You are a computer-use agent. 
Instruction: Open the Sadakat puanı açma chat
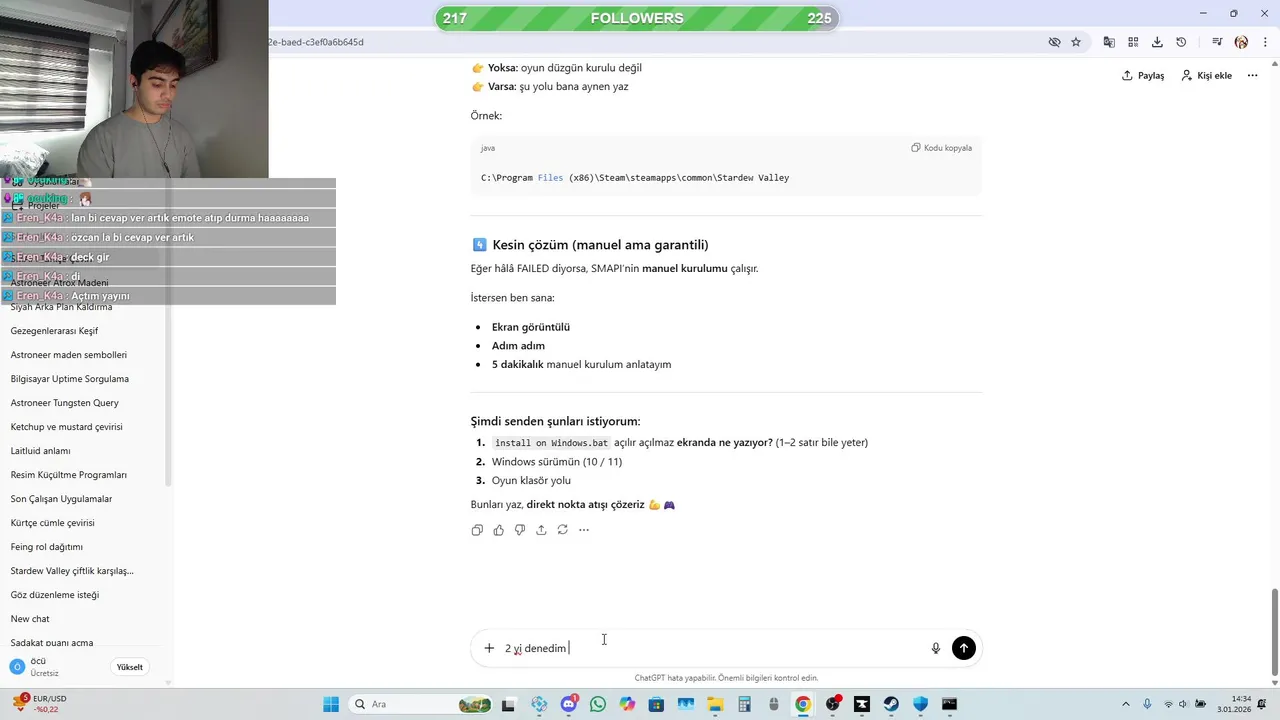[52, 643]
